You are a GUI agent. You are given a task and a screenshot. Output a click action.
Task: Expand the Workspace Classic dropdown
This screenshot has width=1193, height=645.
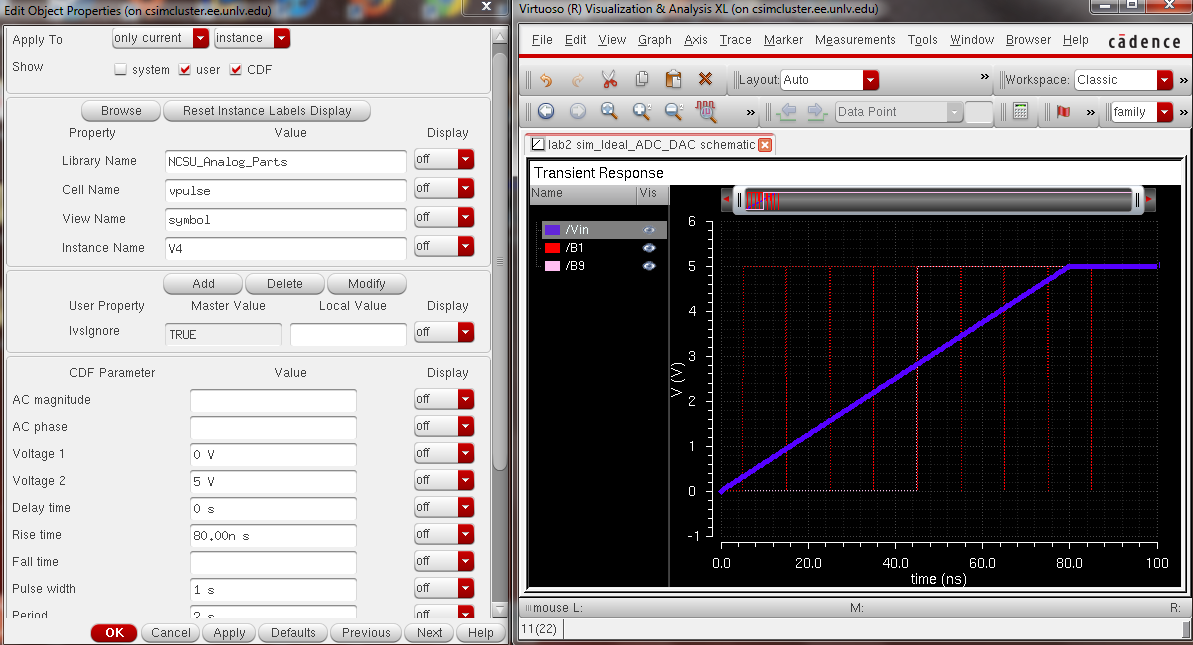1164,80
